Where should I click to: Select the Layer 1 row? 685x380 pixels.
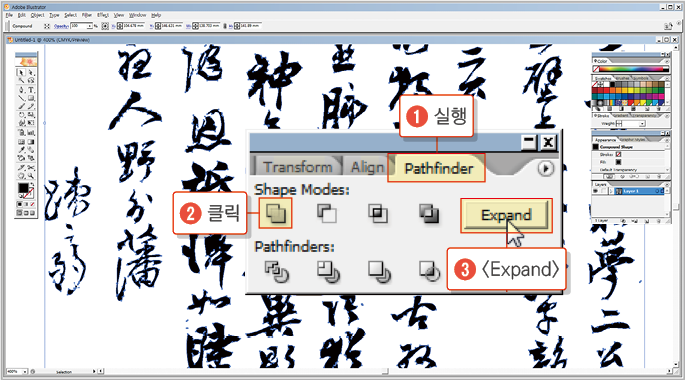click(x=639, y=191)
